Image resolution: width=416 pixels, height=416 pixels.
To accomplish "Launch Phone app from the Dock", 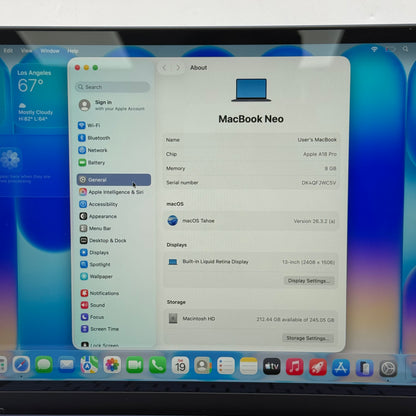I will (157, 366).
